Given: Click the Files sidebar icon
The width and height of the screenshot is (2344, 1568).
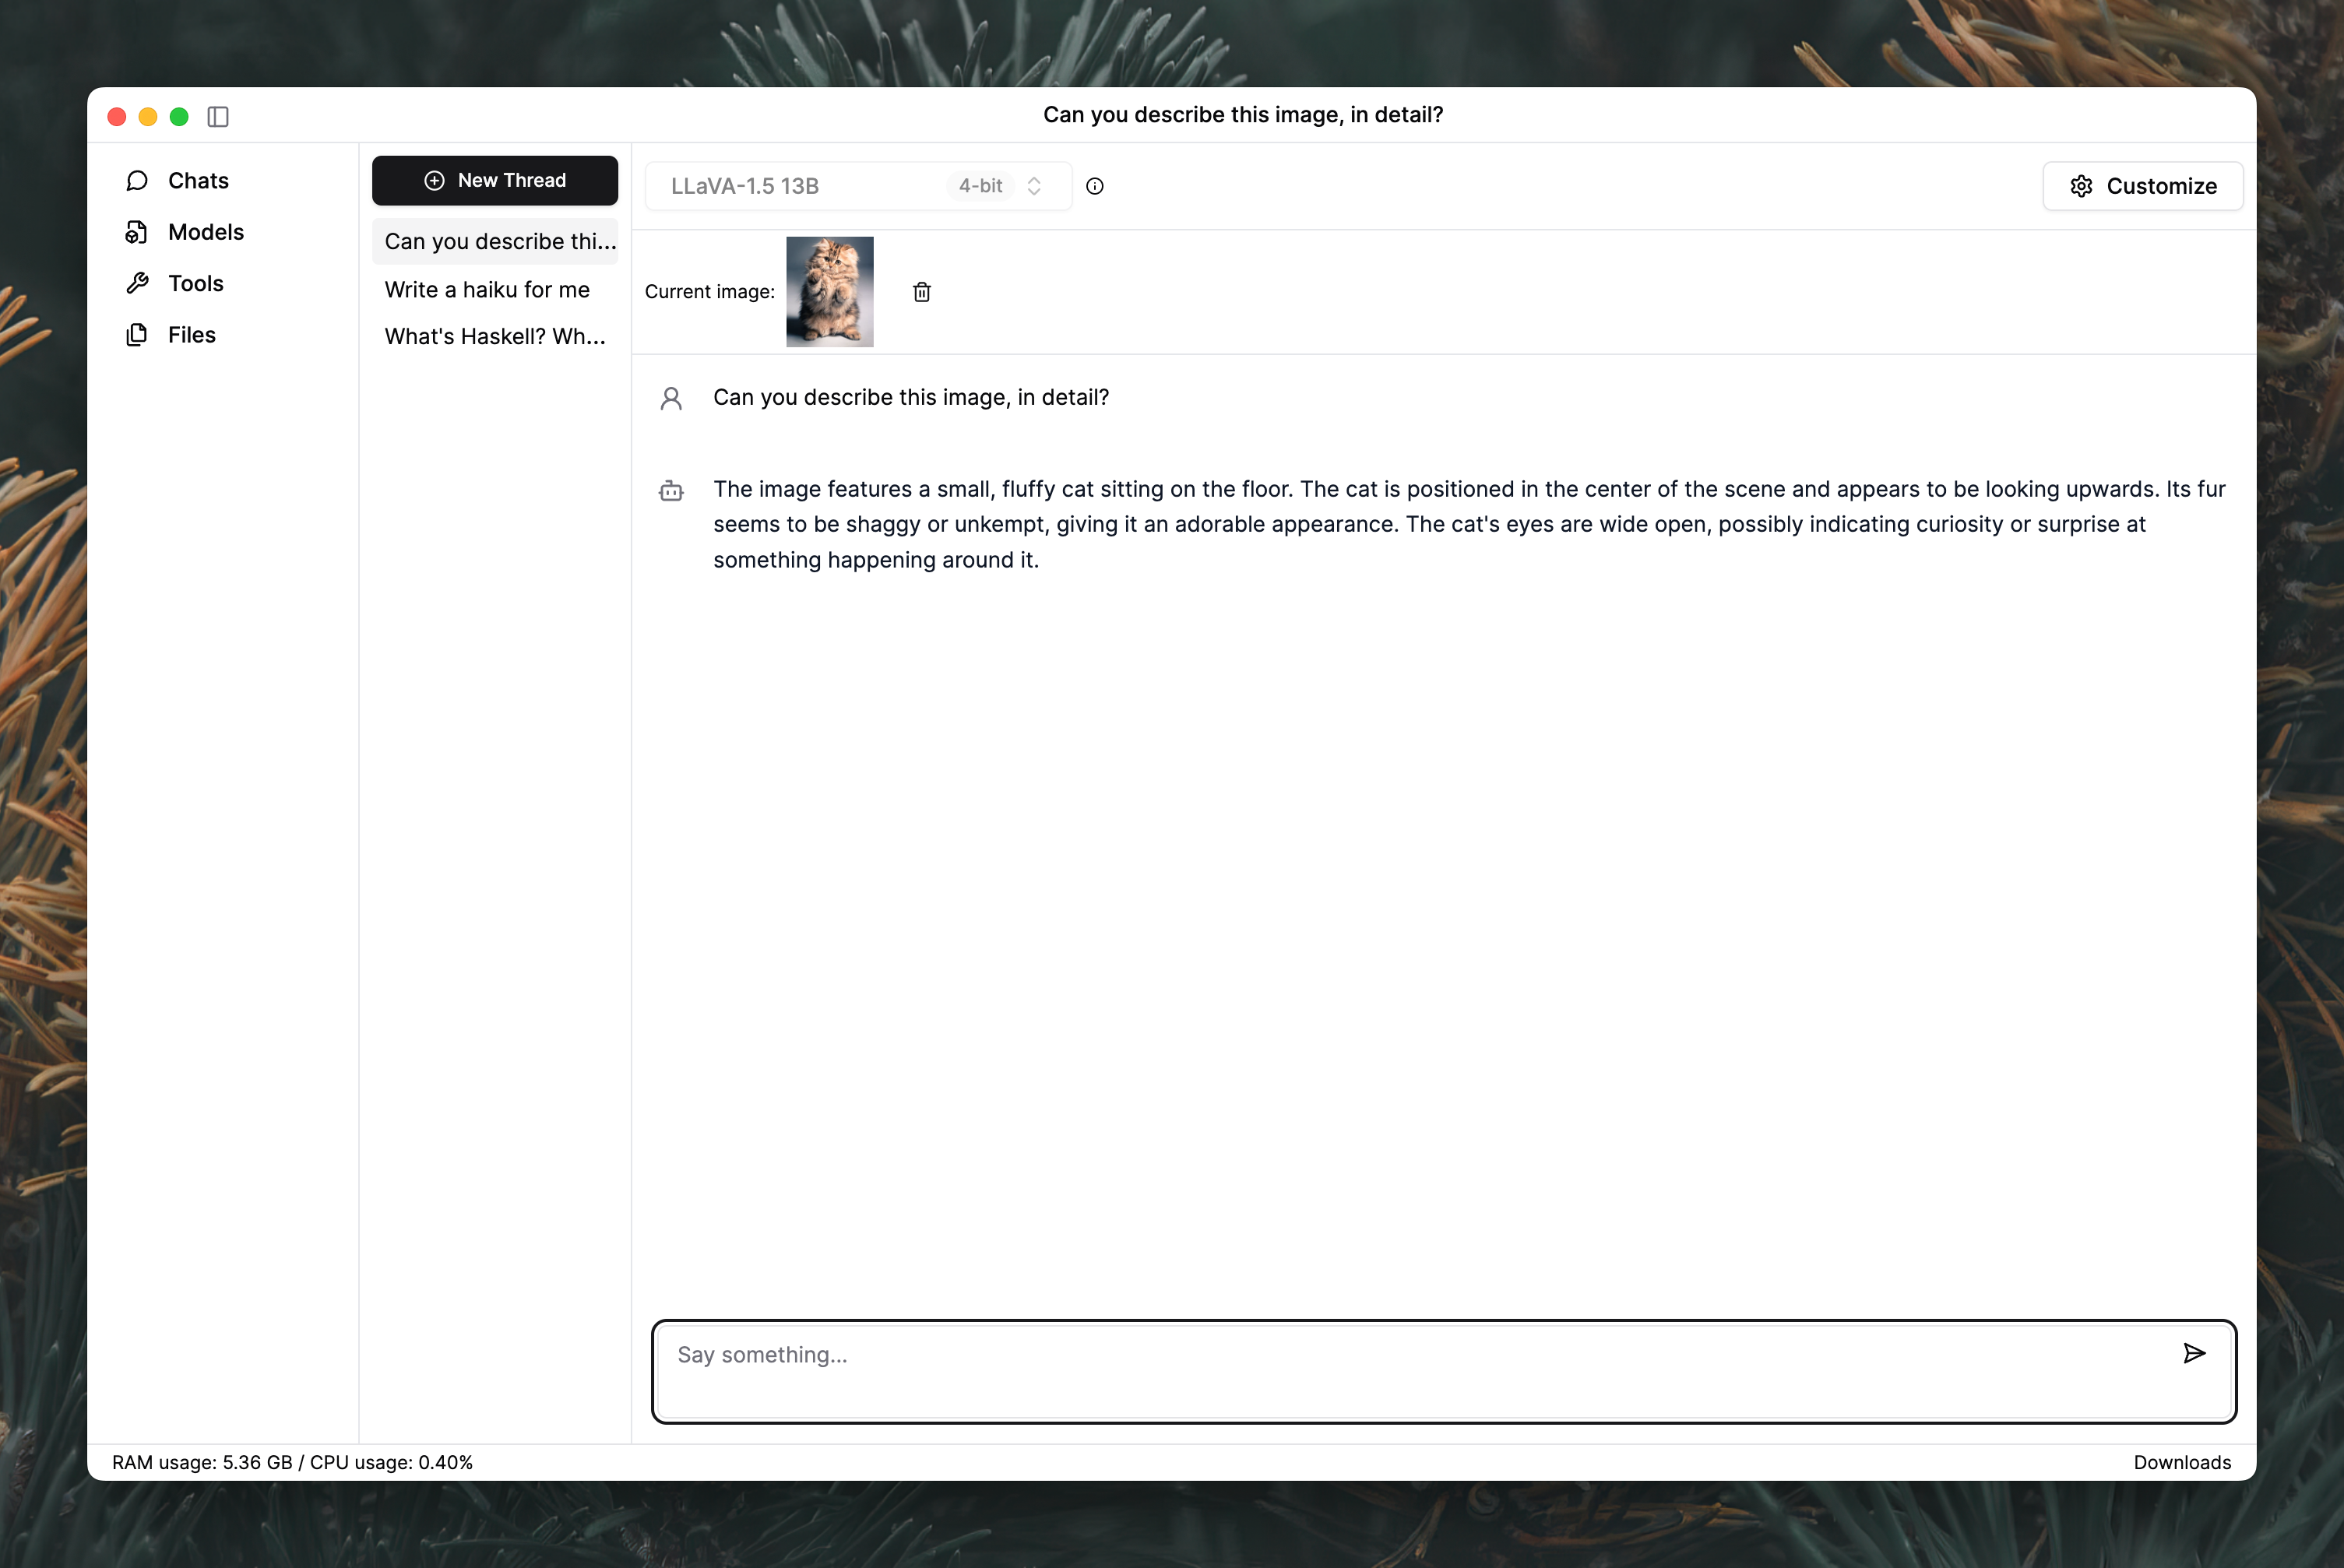Looking at the screenshot, I should 140,334.
